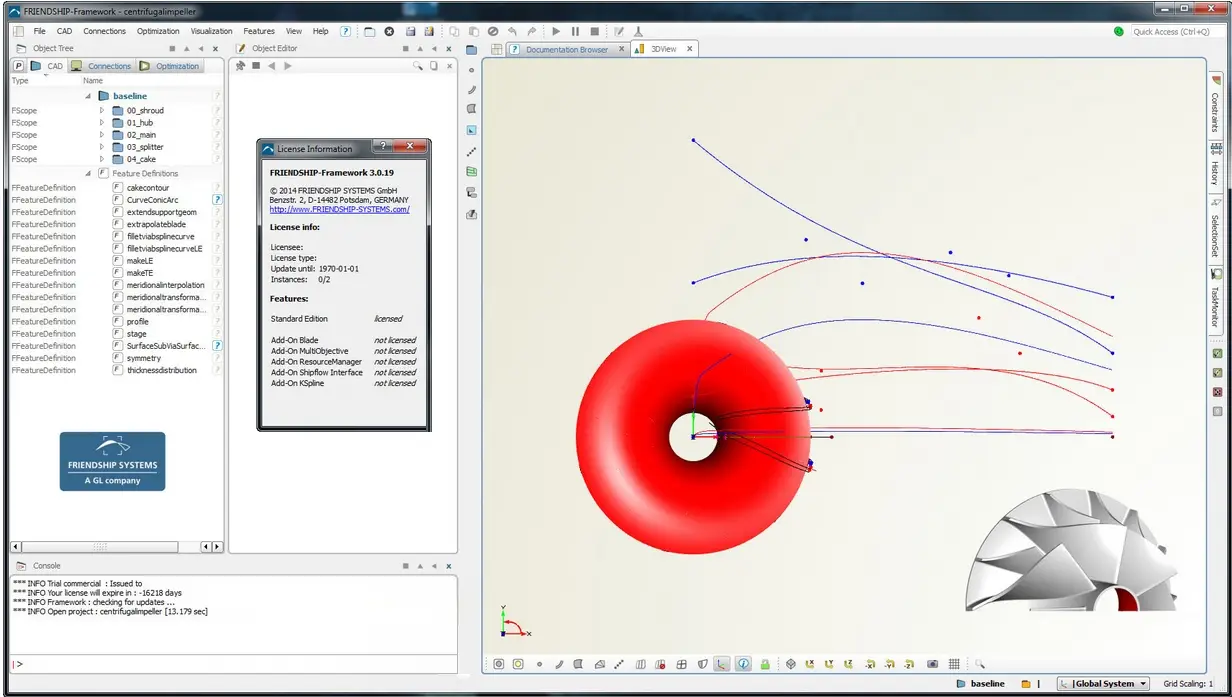Close the 3DView tab

(688, 49)
